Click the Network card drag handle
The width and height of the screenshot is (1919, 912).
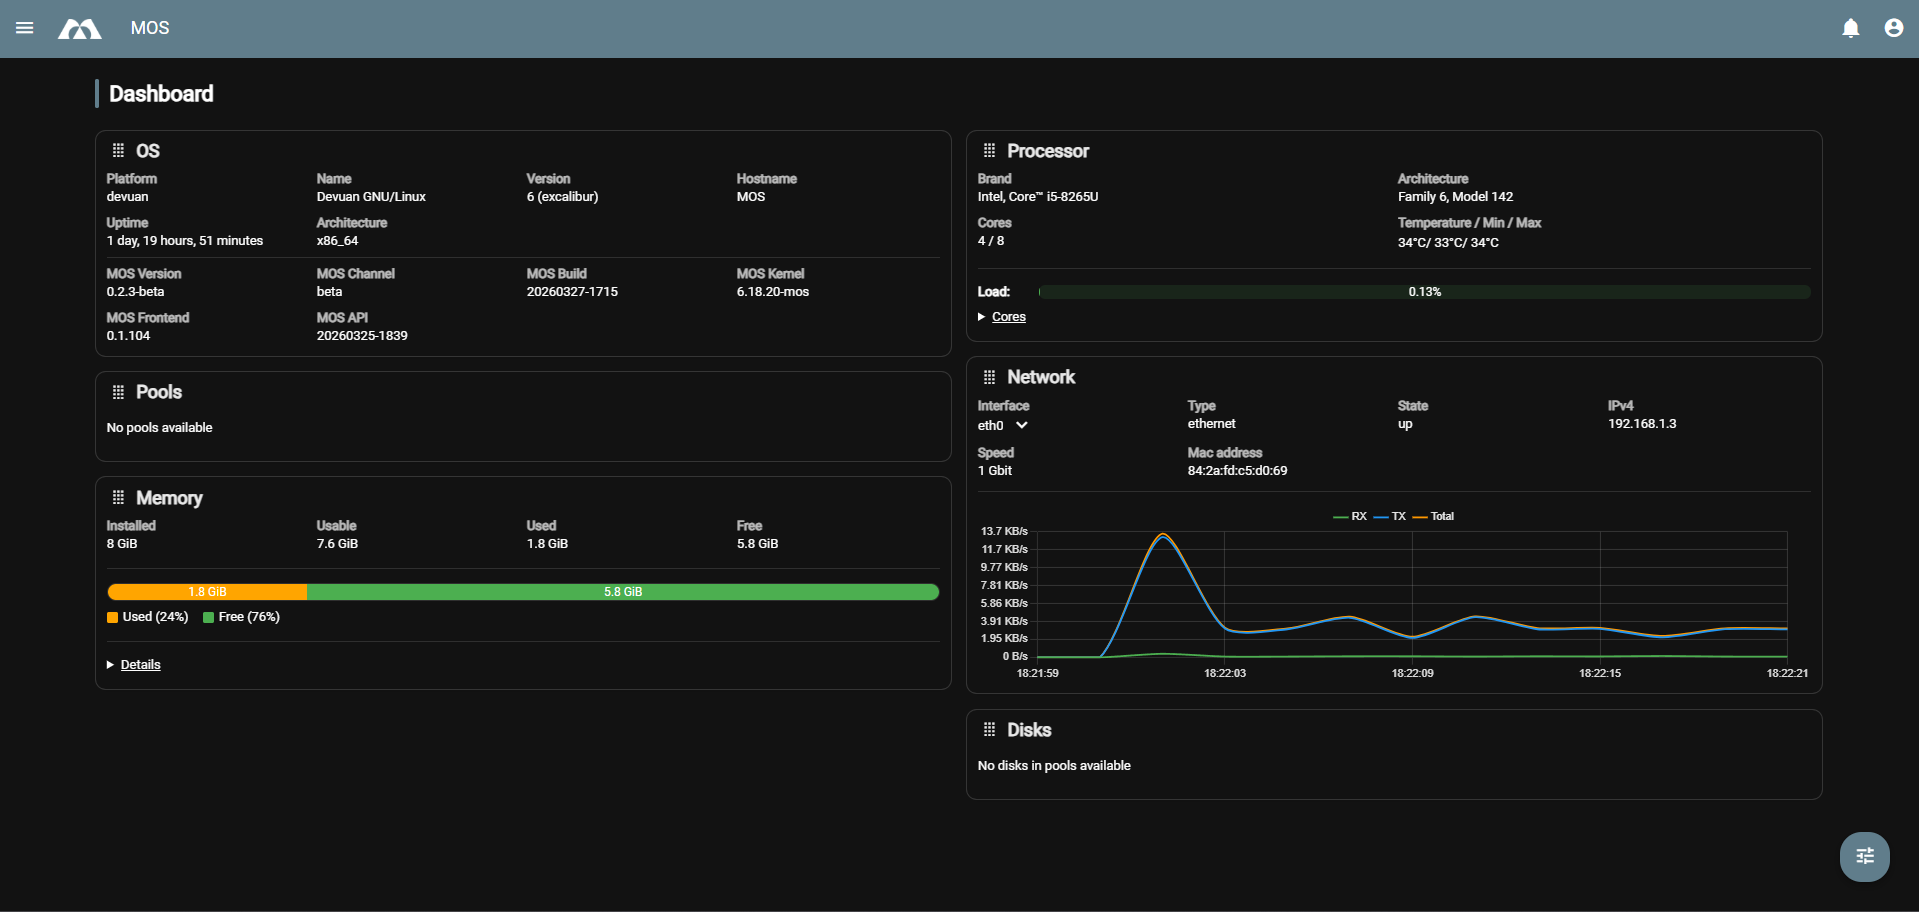[989, 377]
